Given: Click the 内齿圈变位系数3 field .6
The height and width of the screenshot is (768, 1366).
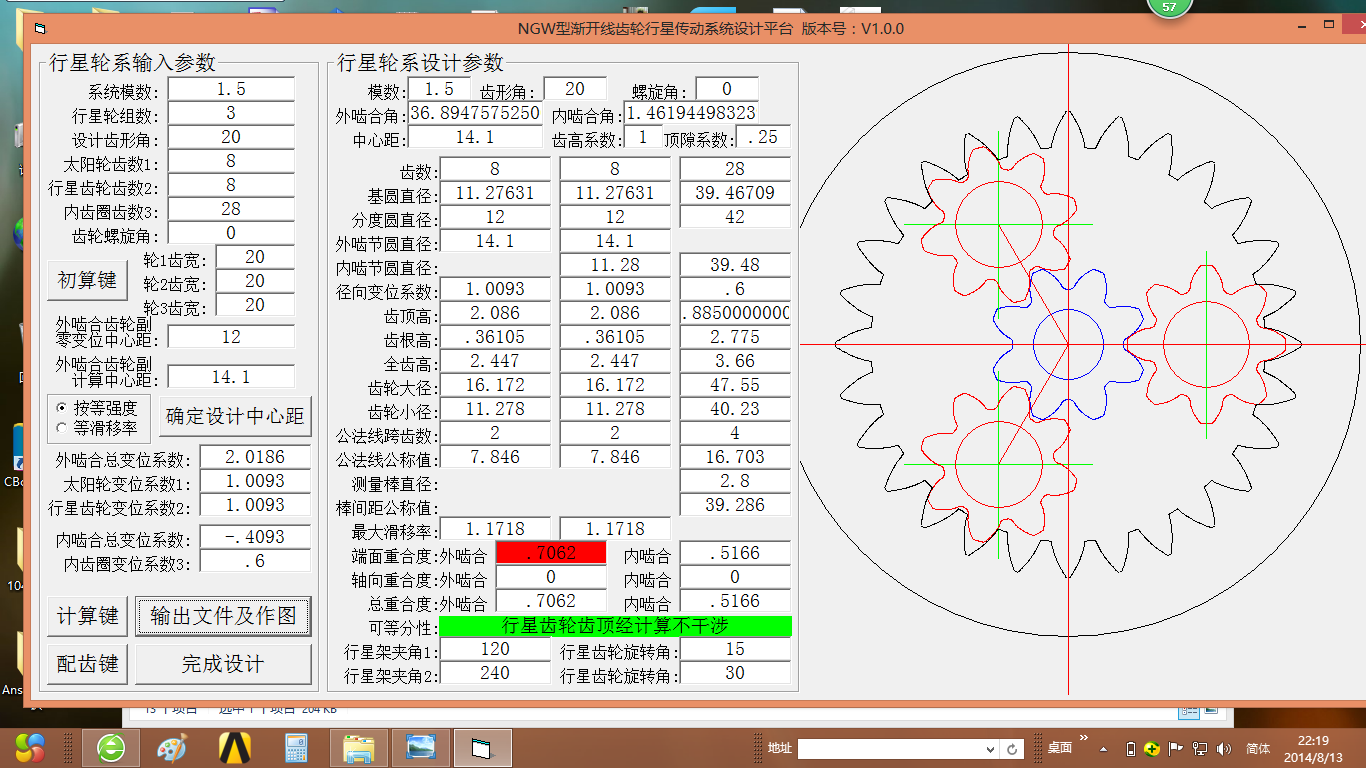Looking at the screenshot, I should pyautogui.click(x=257, y=561).
